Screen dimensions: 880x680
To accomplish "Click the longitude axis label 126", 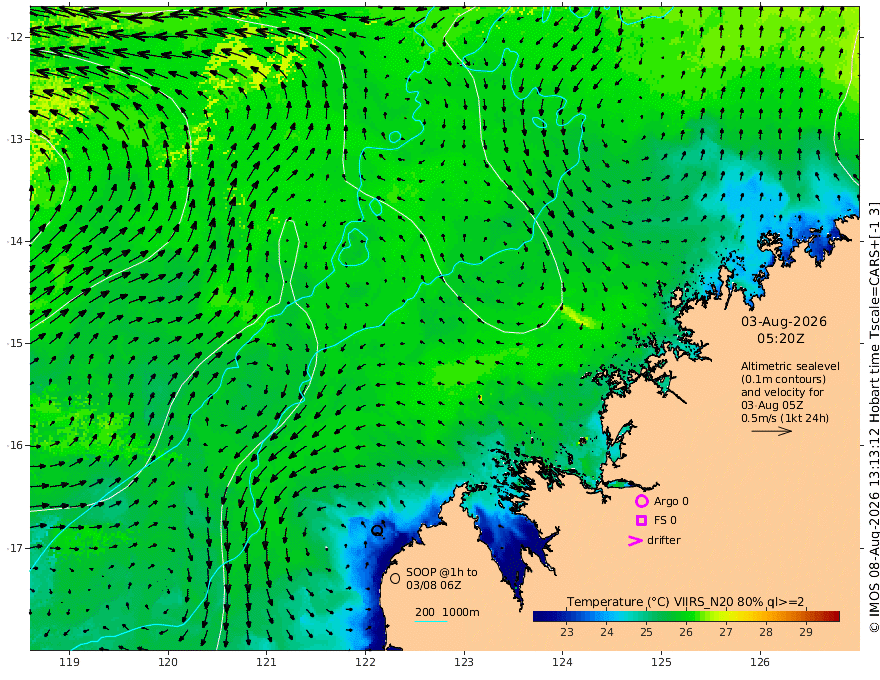I will pos(760,662).
